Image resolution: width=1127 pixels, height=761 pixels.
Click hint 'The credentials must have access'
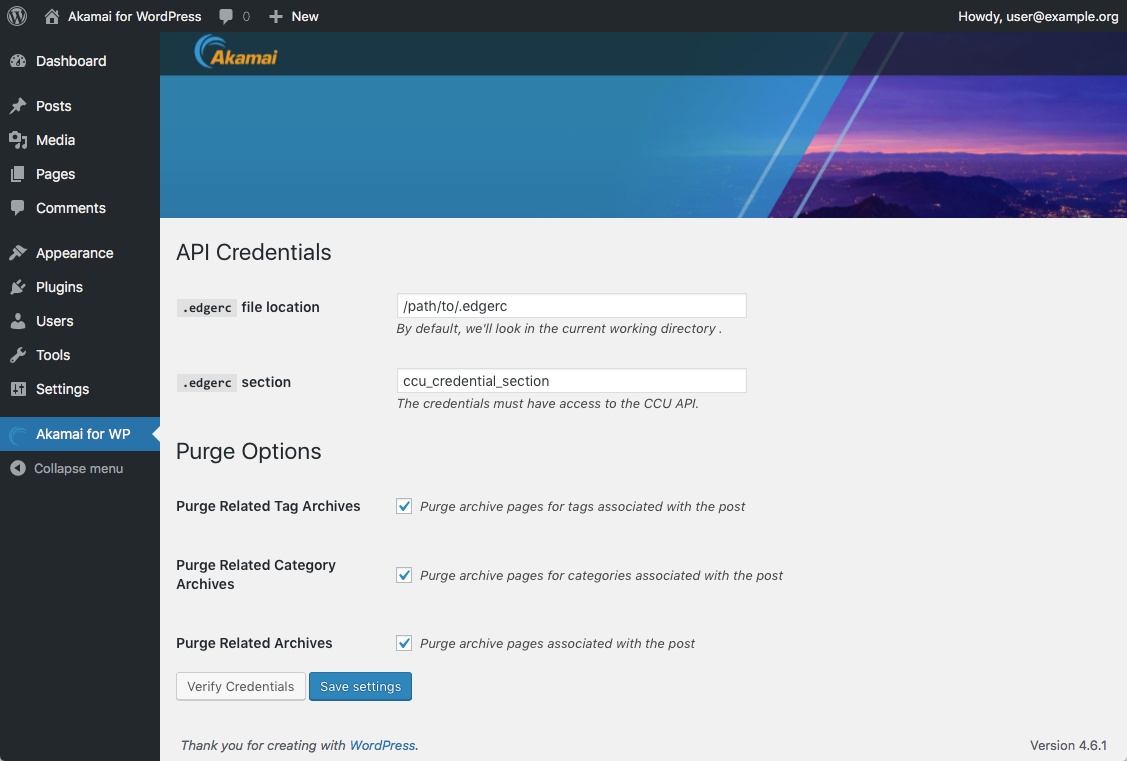(x=548, y=404)
